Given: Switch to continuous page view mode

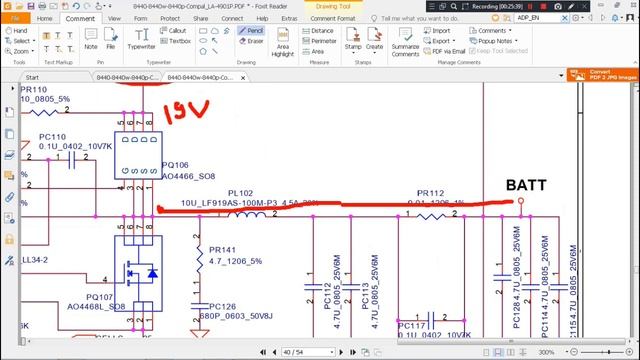Looking at the screenshot, I should (498, 352).
